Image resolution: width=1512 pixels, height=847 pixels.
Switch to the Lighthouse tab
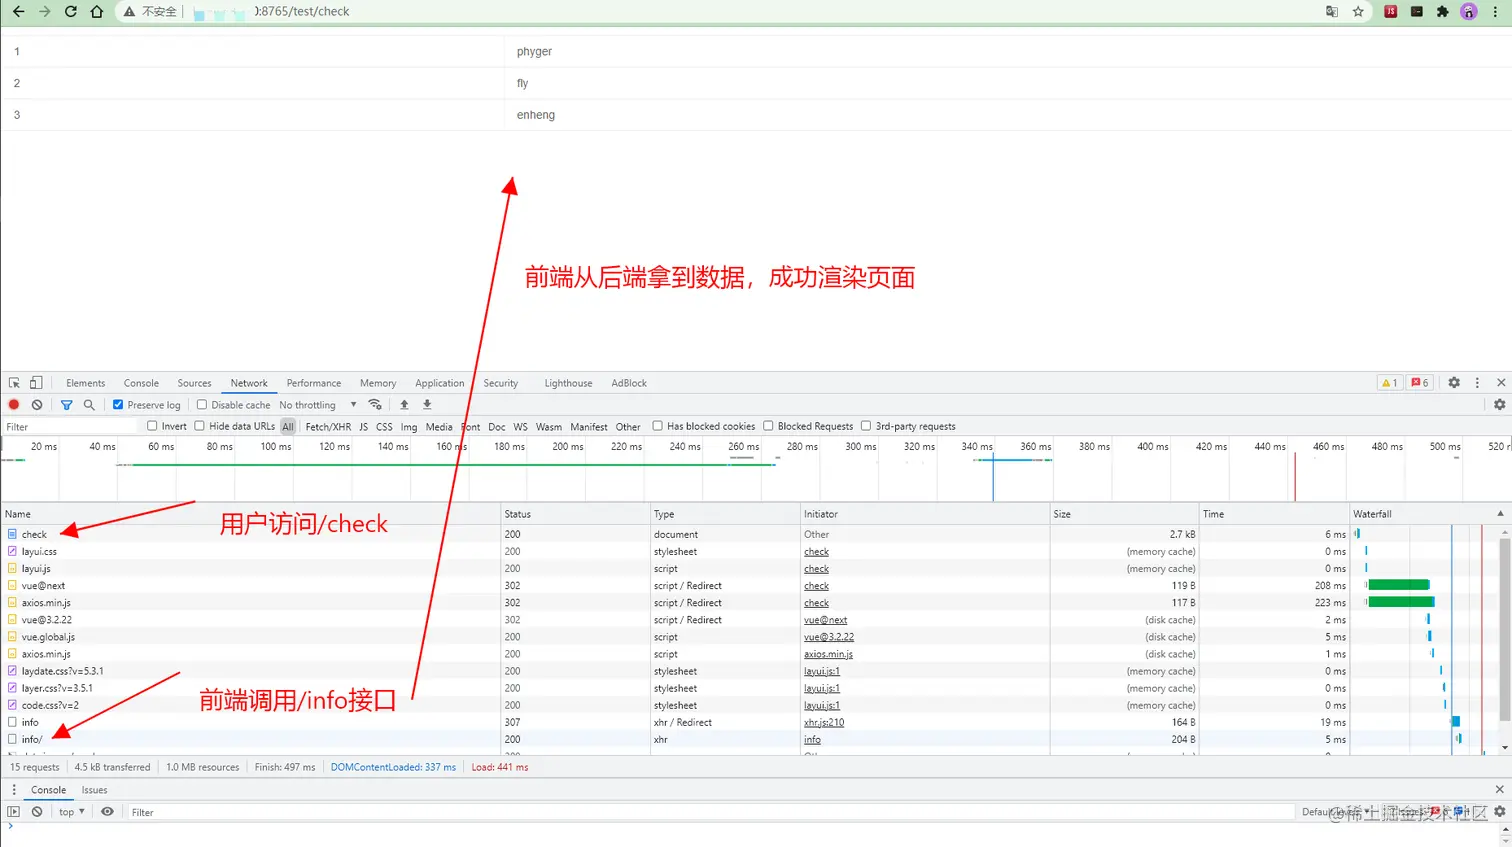(568, 383)
